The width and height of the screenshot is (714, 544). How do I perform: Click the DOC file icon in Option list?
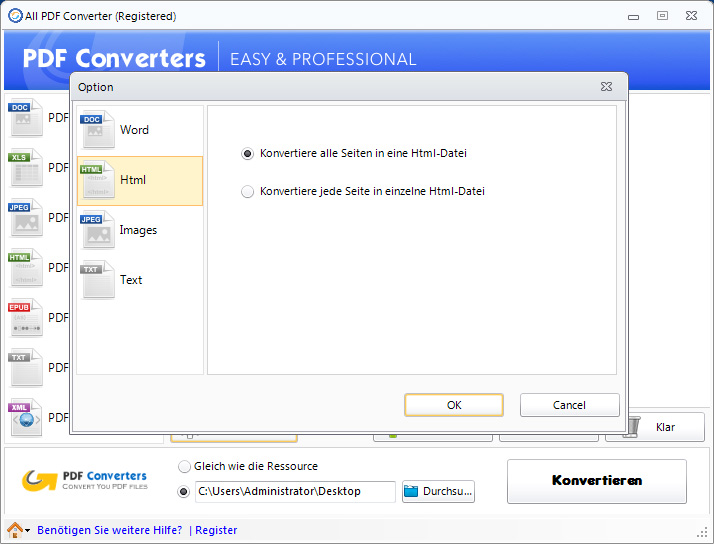(98, 130)
